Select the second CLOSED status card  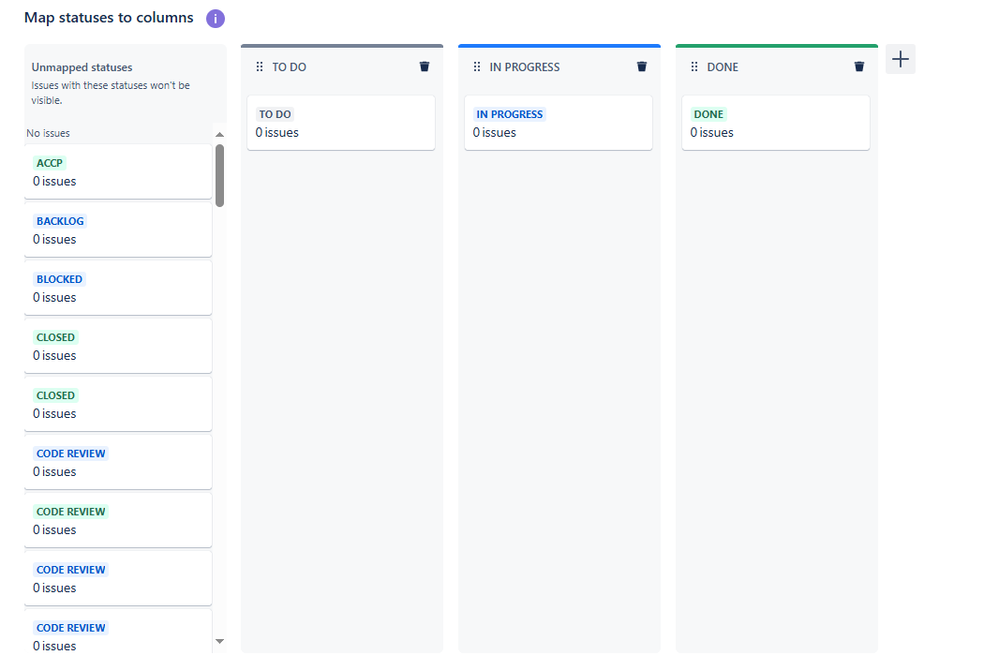(117, 403)
